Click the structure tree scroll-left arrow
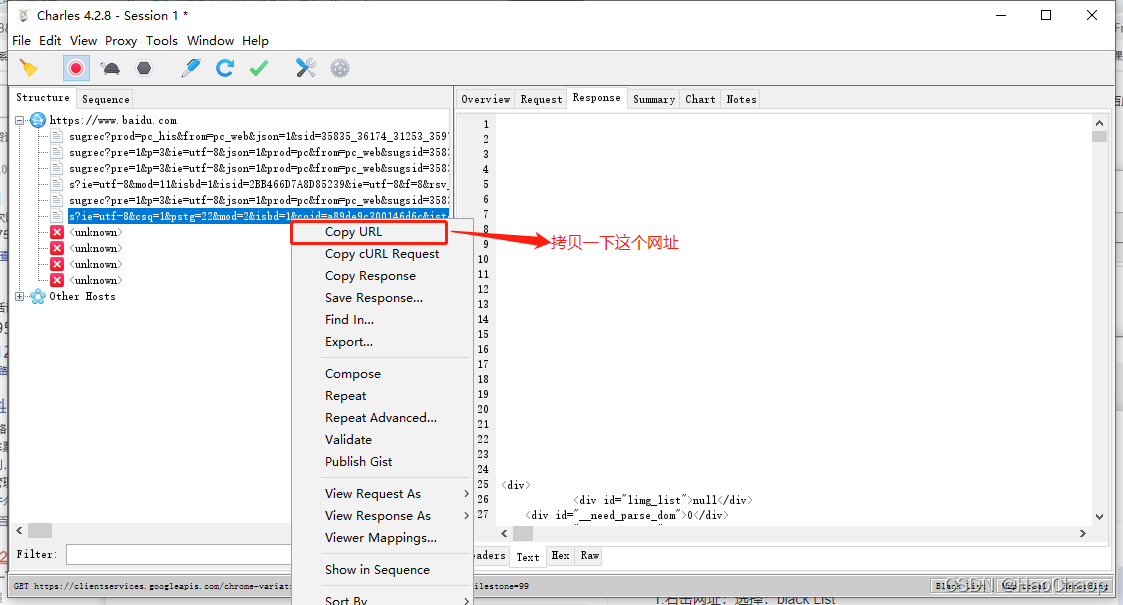The image size is (1123, 605). tap(19, 531)
